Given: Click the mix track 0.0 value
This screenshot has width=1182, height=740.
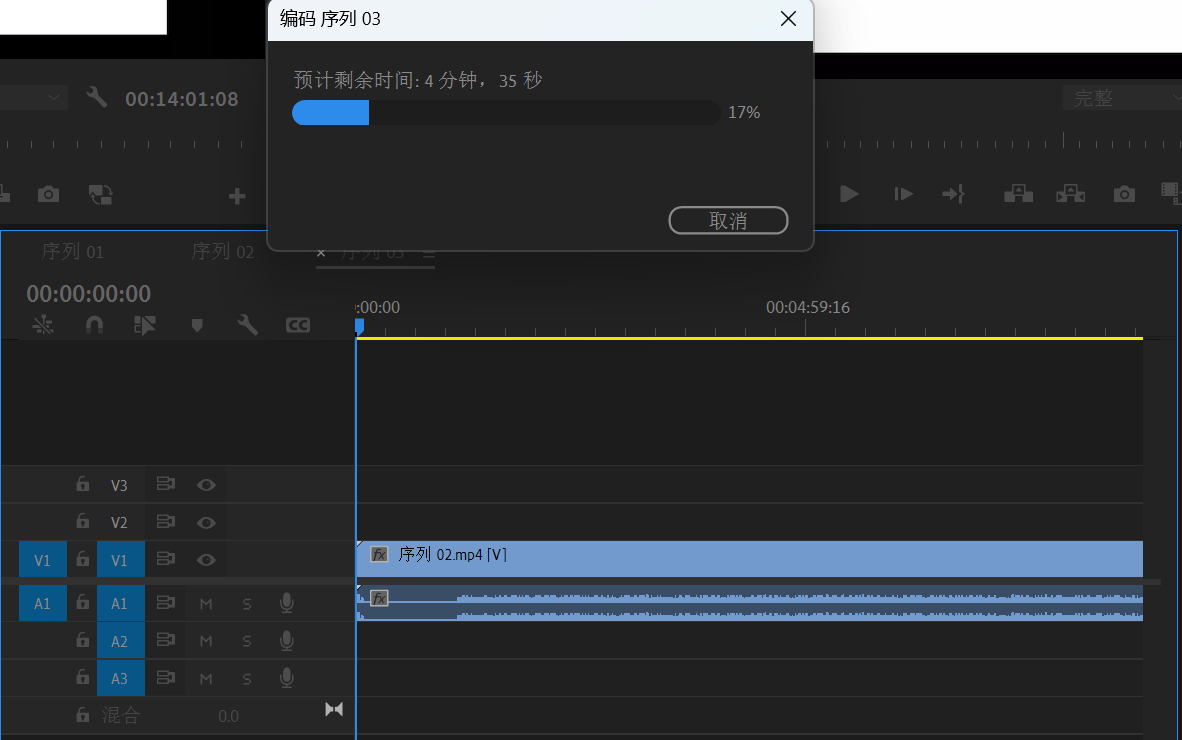Looking at the screenshot, I should [x=228, y=716].
